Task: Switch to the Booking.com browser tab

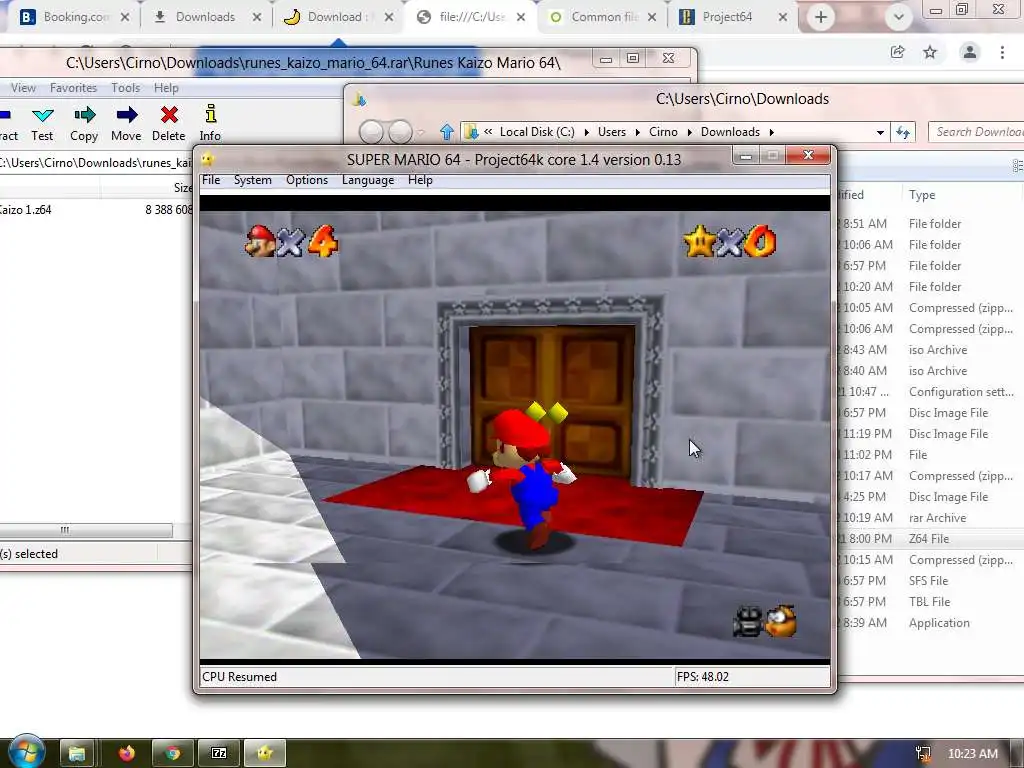Action: (70, 17)
